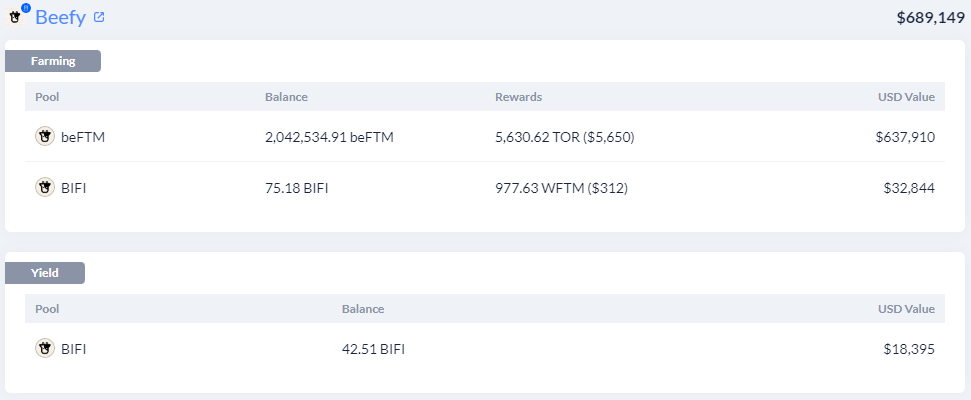Click the beFTM pool name
The height and width of the screenshot is (400, 971).
point(83,137)
